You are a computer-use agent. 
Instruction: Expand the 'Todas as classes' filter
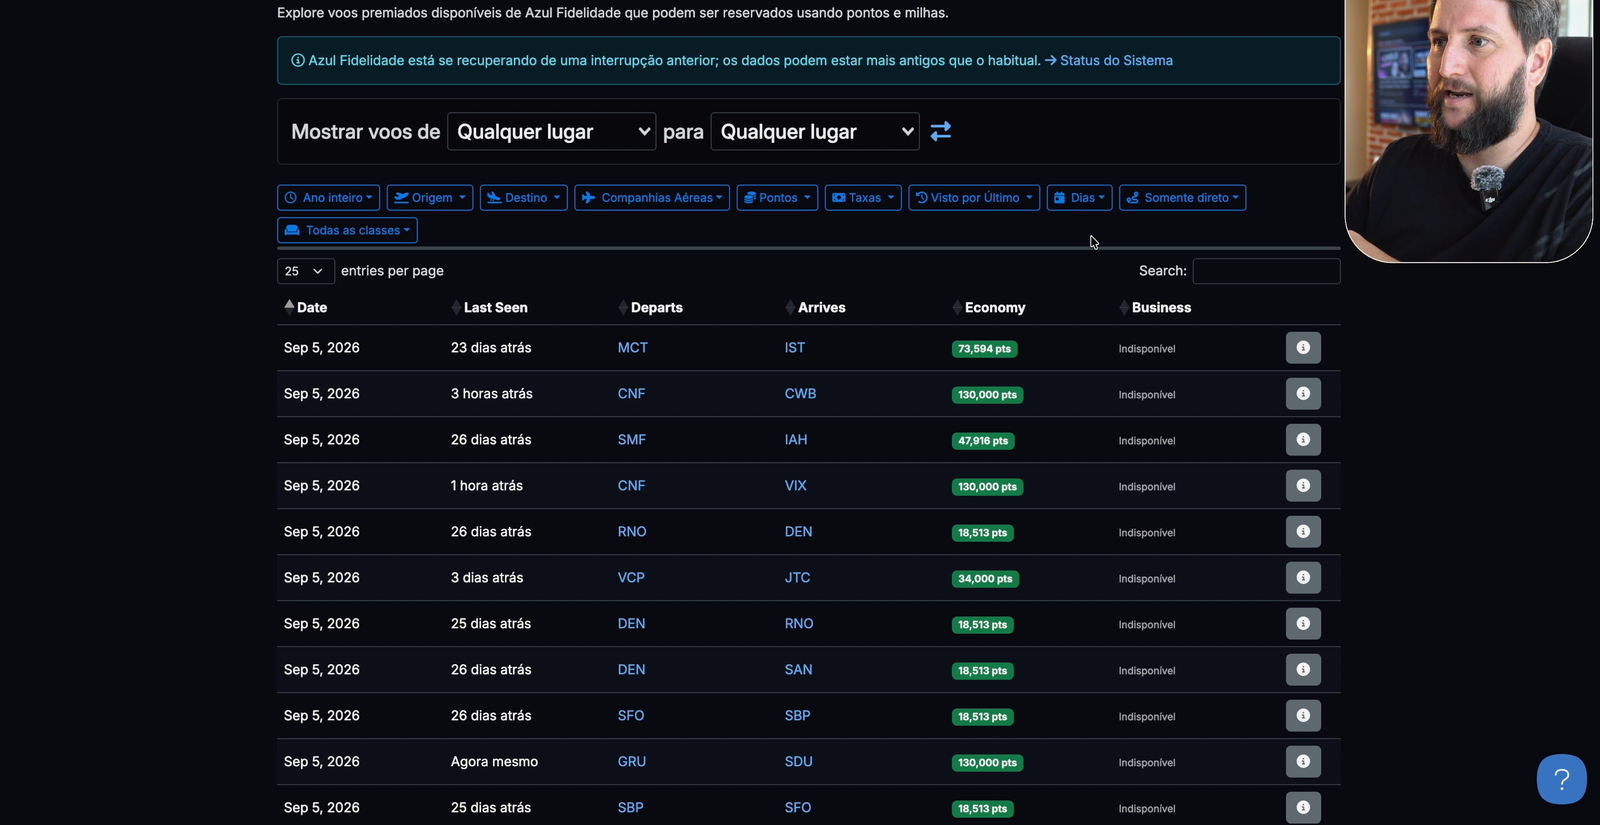pos(347,230)
